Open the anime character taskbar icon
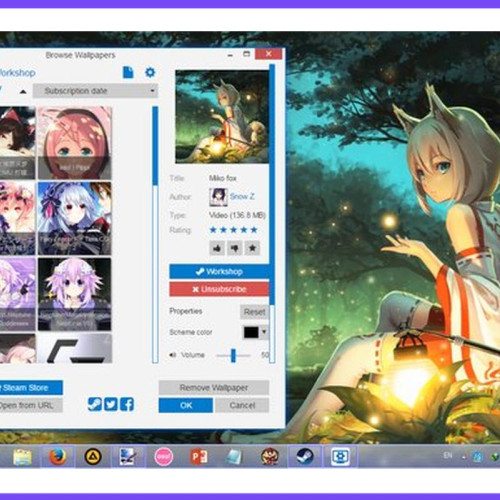This screenshot has height=500, width=500. tap(270, 457)
